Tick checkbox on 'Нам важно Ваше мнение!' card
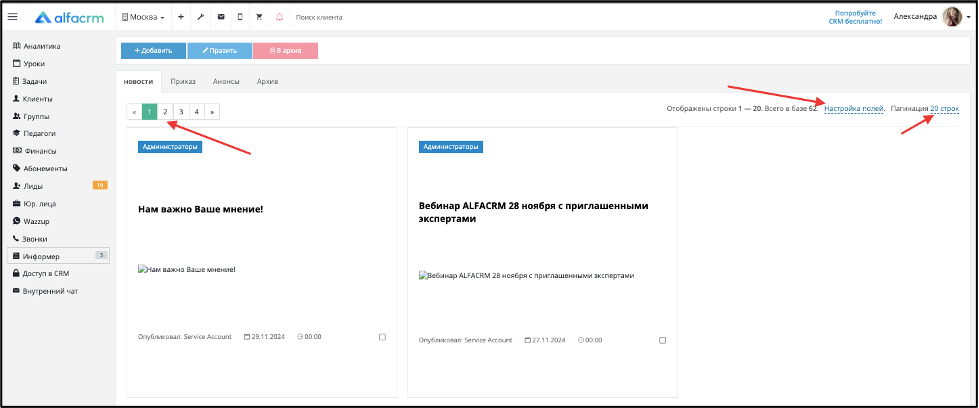Screen dimensions: 979x408 (382, 337)
